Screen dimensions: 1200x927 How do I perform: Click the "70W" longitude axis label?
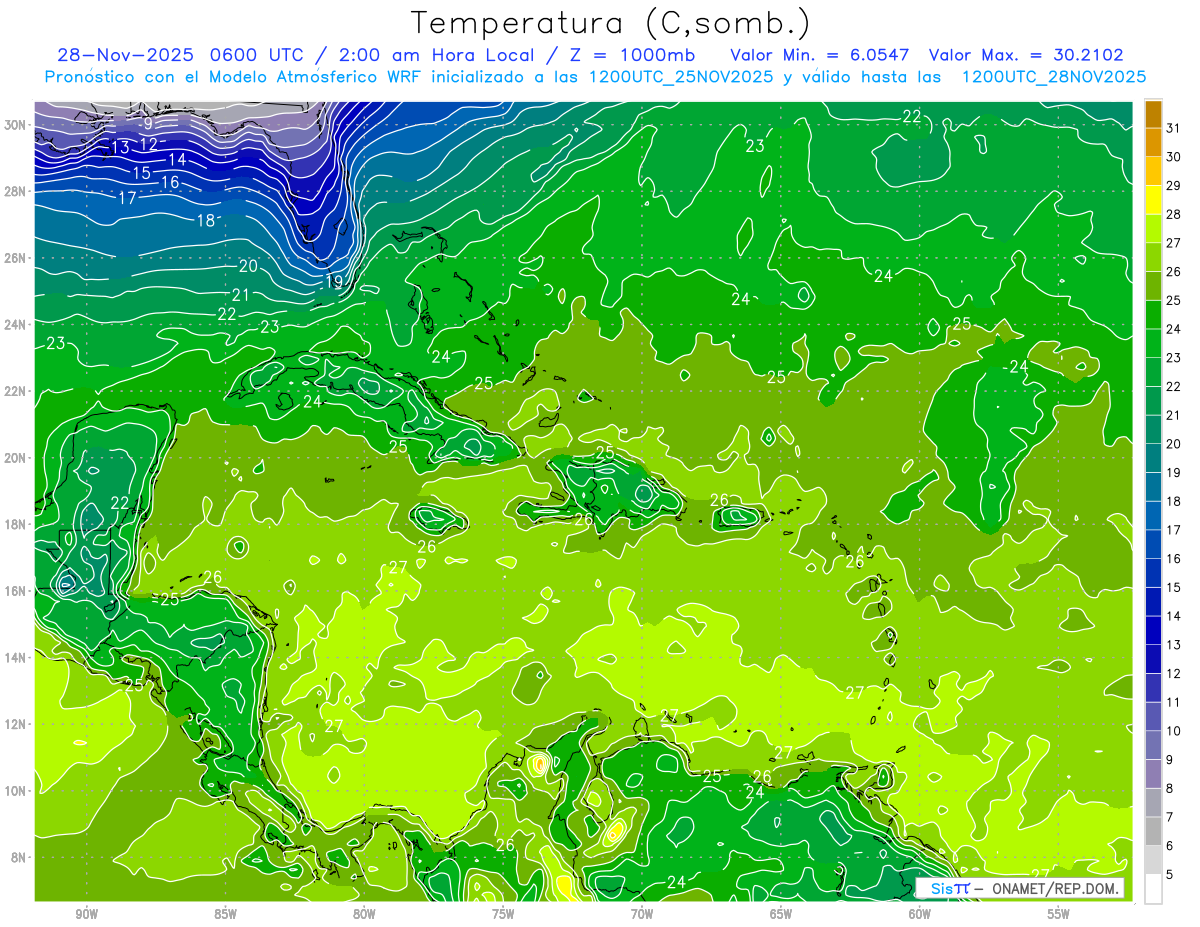click(x=642, y=915)
